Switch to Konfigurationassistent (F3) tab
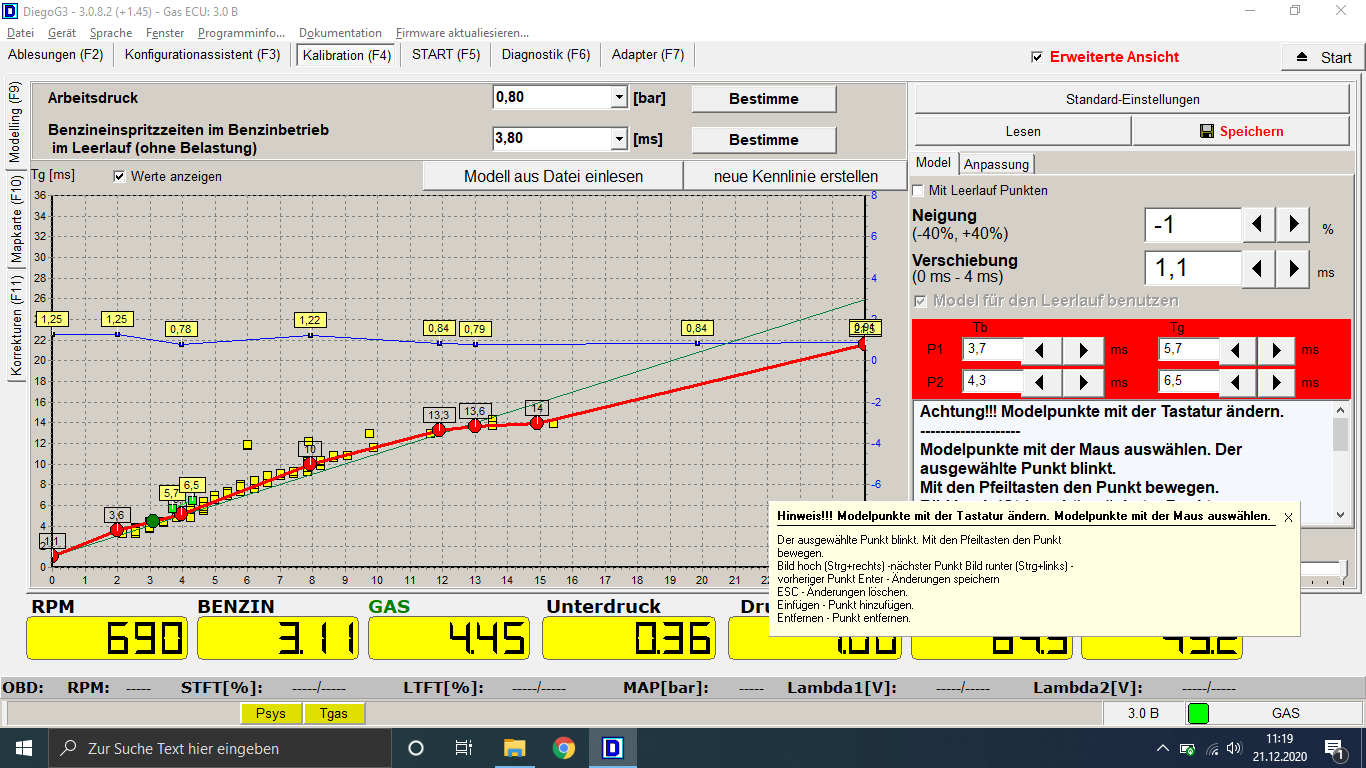This screenshot has width=1366, height=768. [202, 54]
